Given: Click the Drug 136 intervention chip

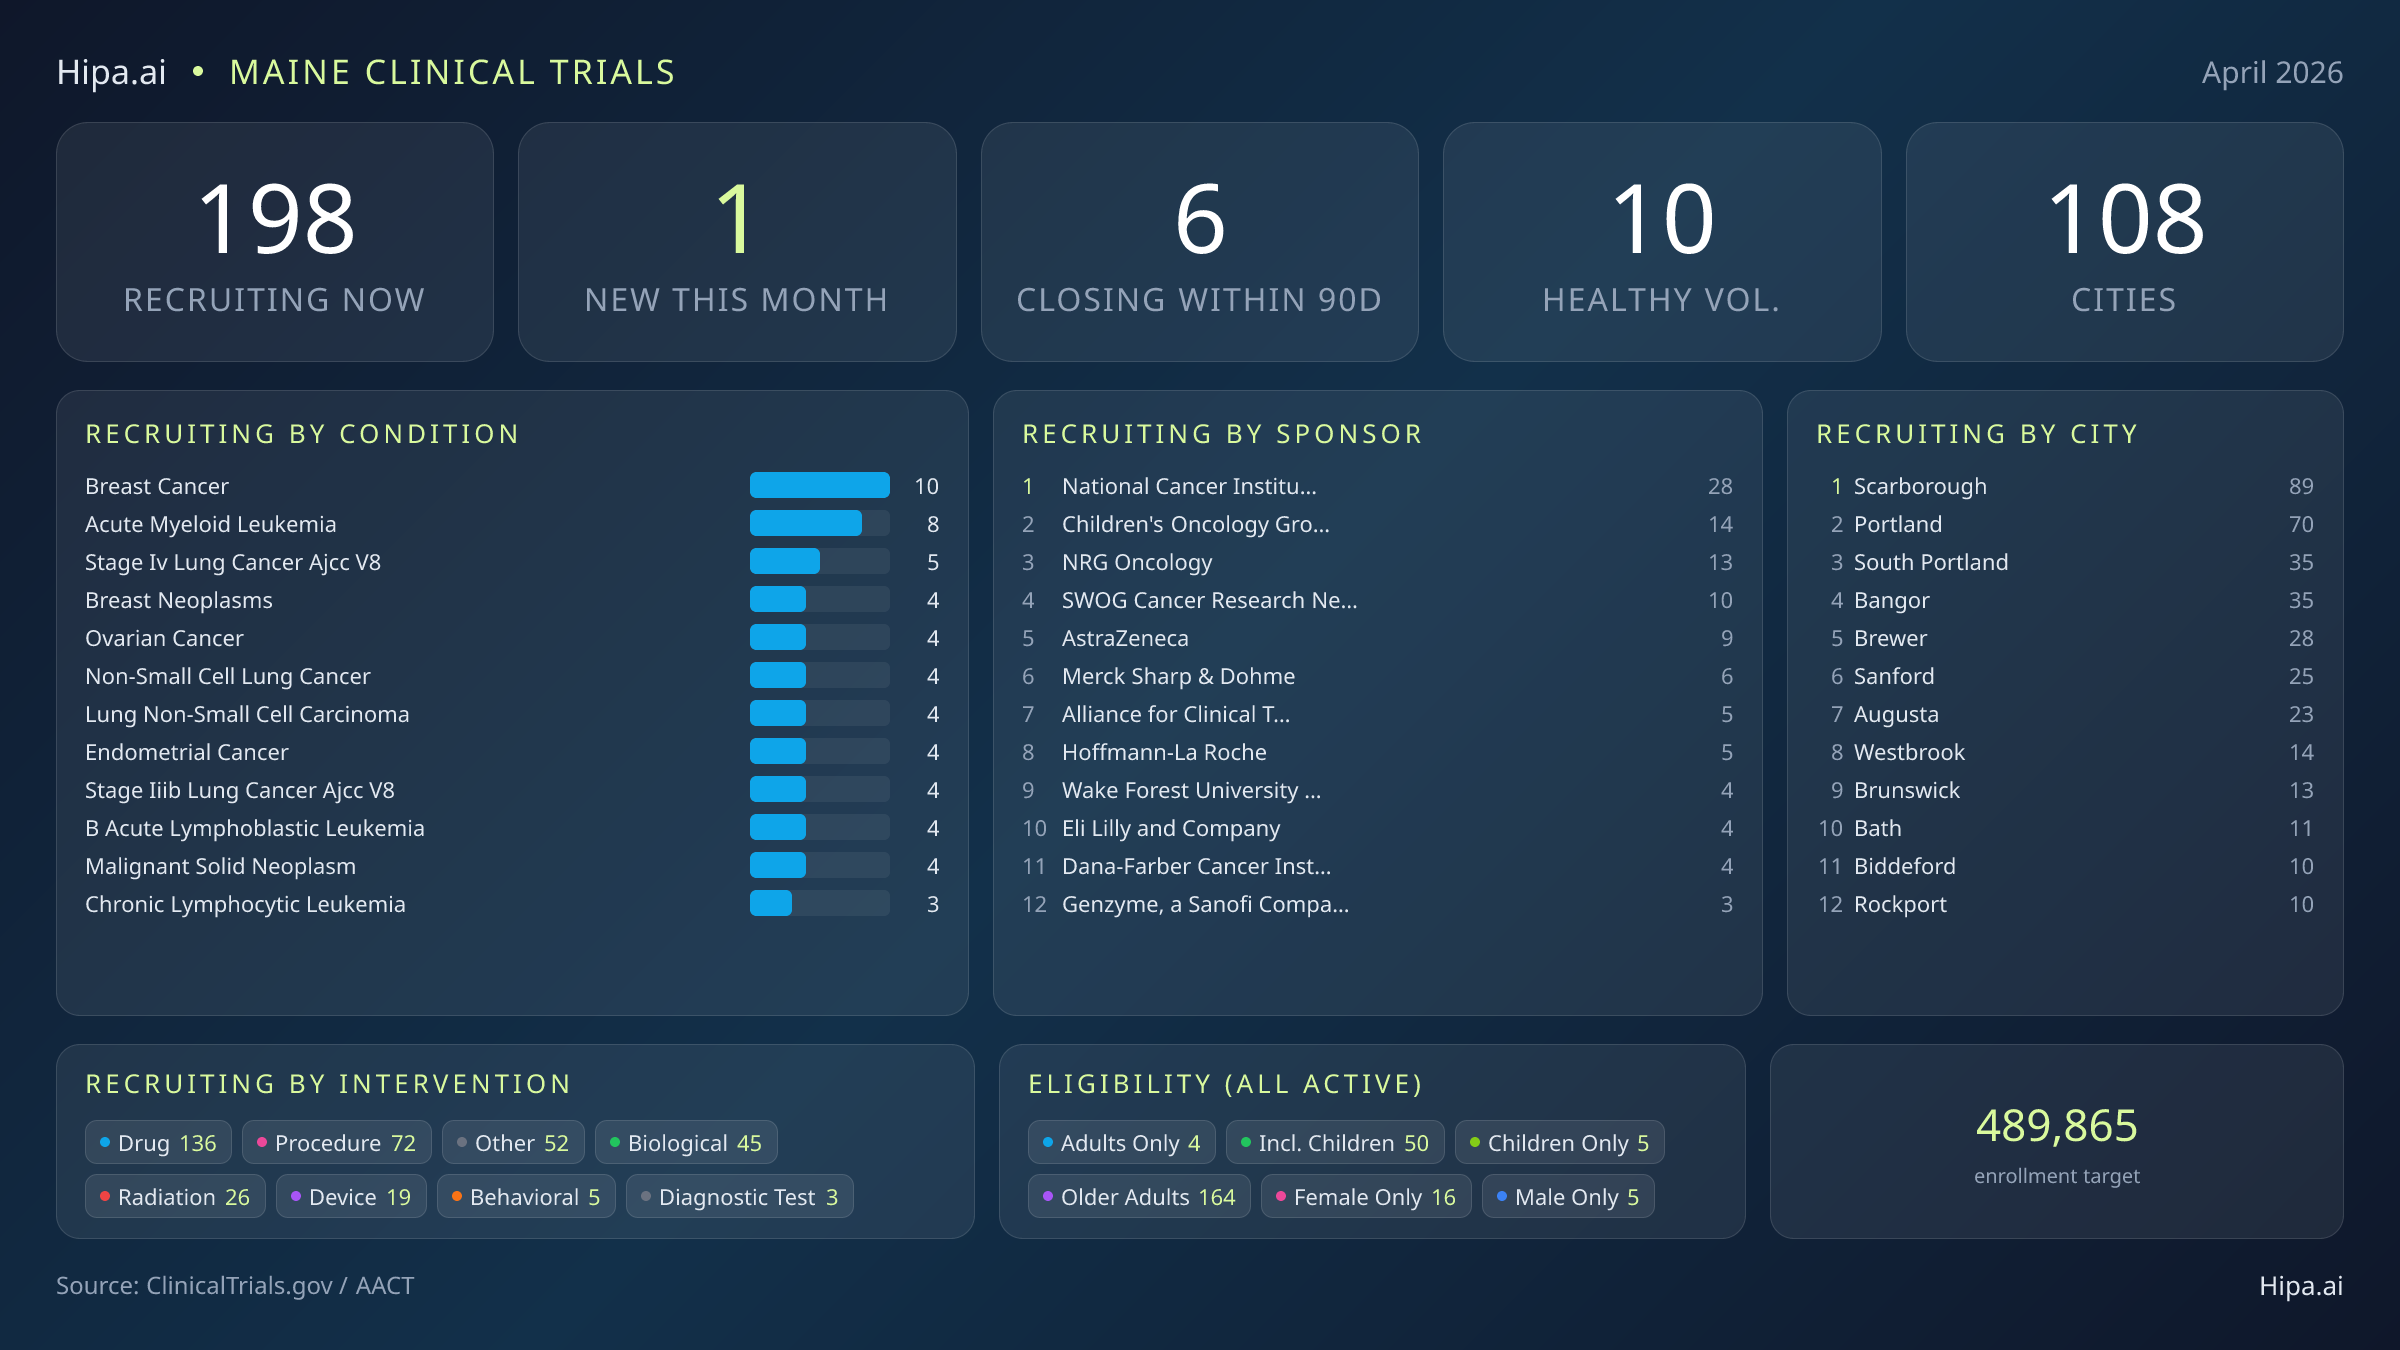Looking at the screenshot, I should click(x=158, y=1143).
